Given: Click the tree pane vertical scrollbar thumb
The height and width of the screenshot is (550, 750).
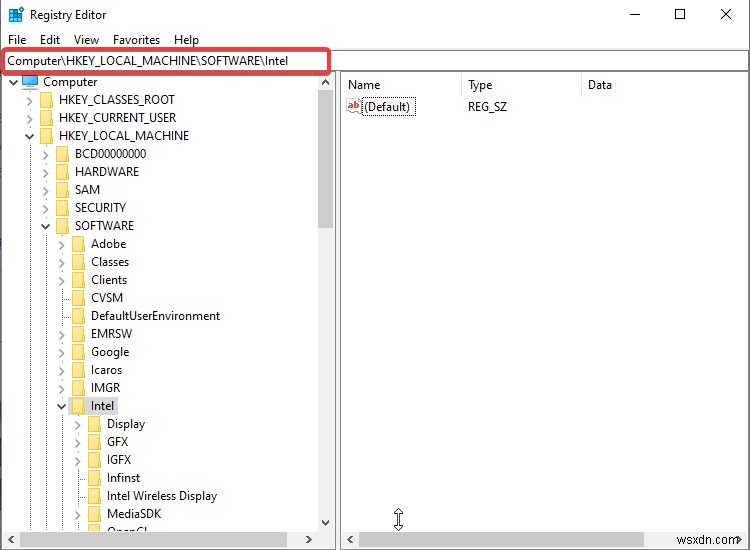Looking at the screenshot, I should [x=326, y=159].
